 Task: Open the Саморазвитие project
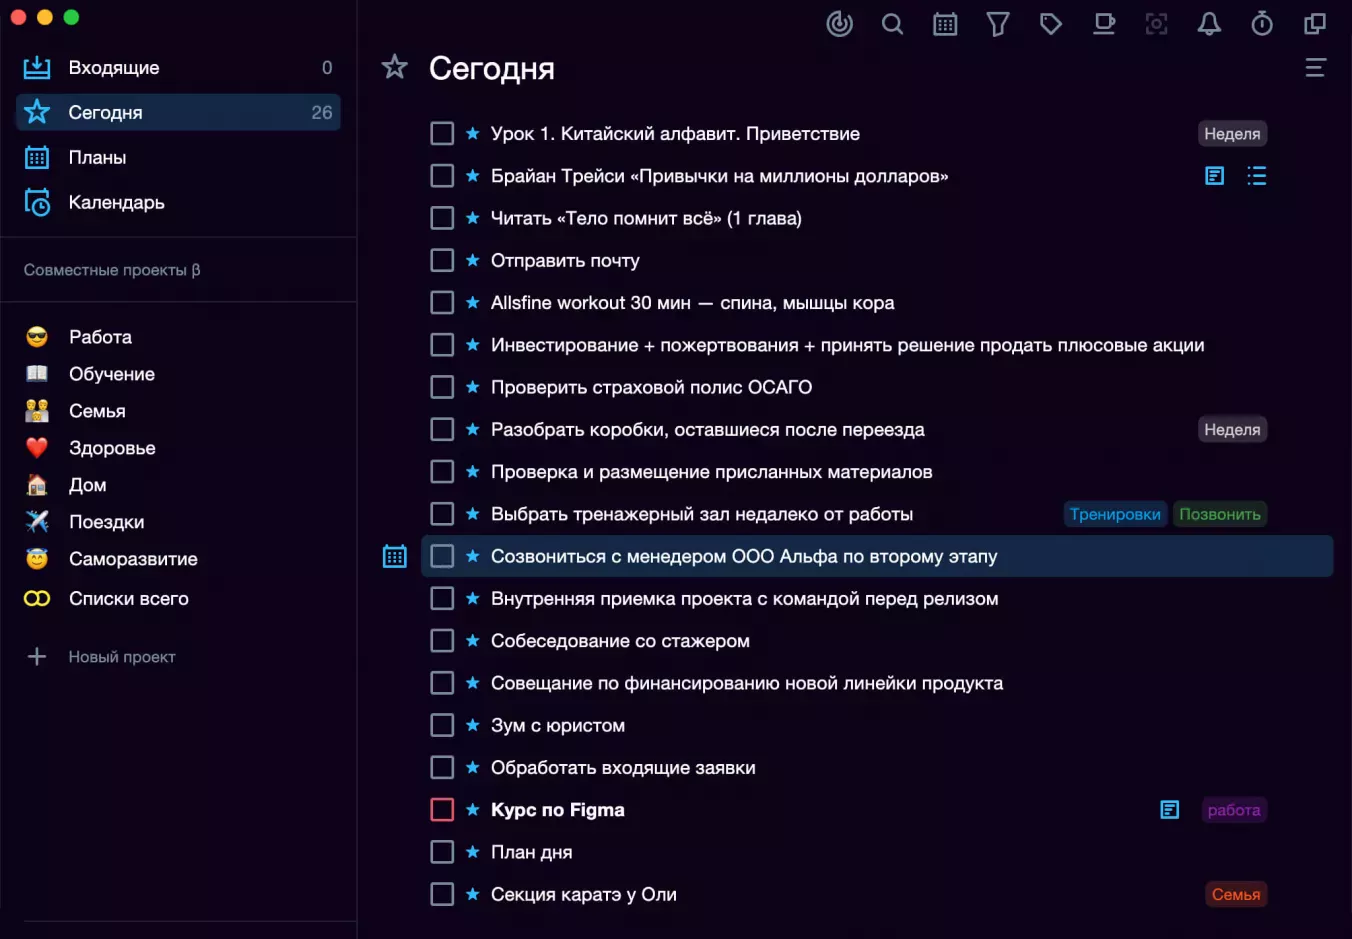click(133, 559)
